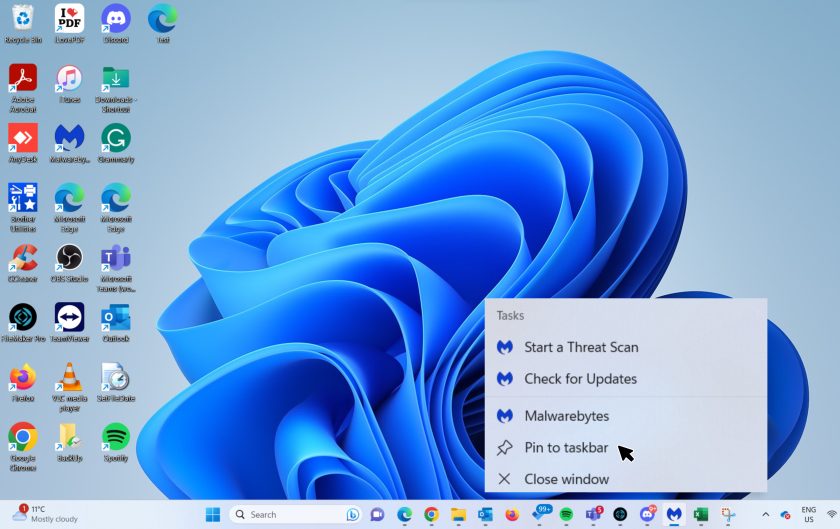This screenshot has height=529, width=840.
Task: Click the Malwarebytes taskbar icon
Action: pyautogui.click(x=674, y=515)
